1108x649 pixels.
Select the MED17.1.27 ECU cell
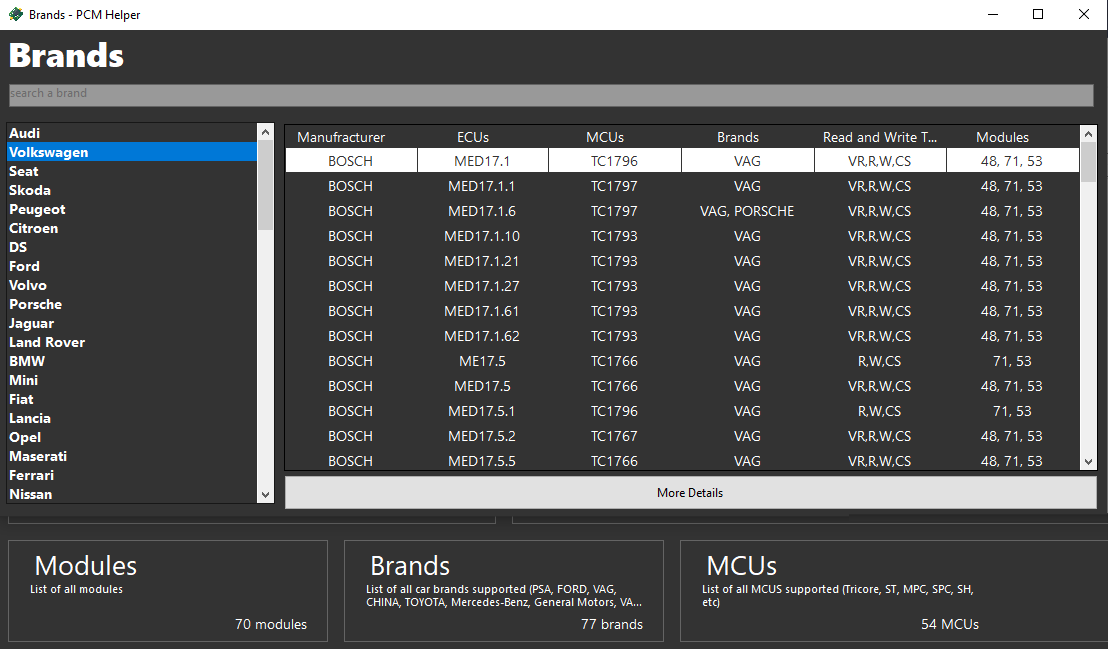coord(483,286)
